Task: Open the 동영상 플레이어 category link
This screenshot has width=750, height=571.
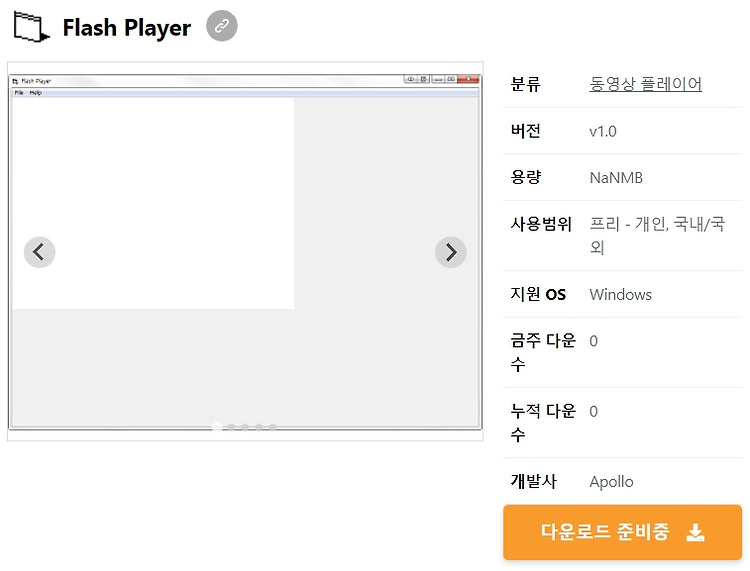Action: click(645, 84)
